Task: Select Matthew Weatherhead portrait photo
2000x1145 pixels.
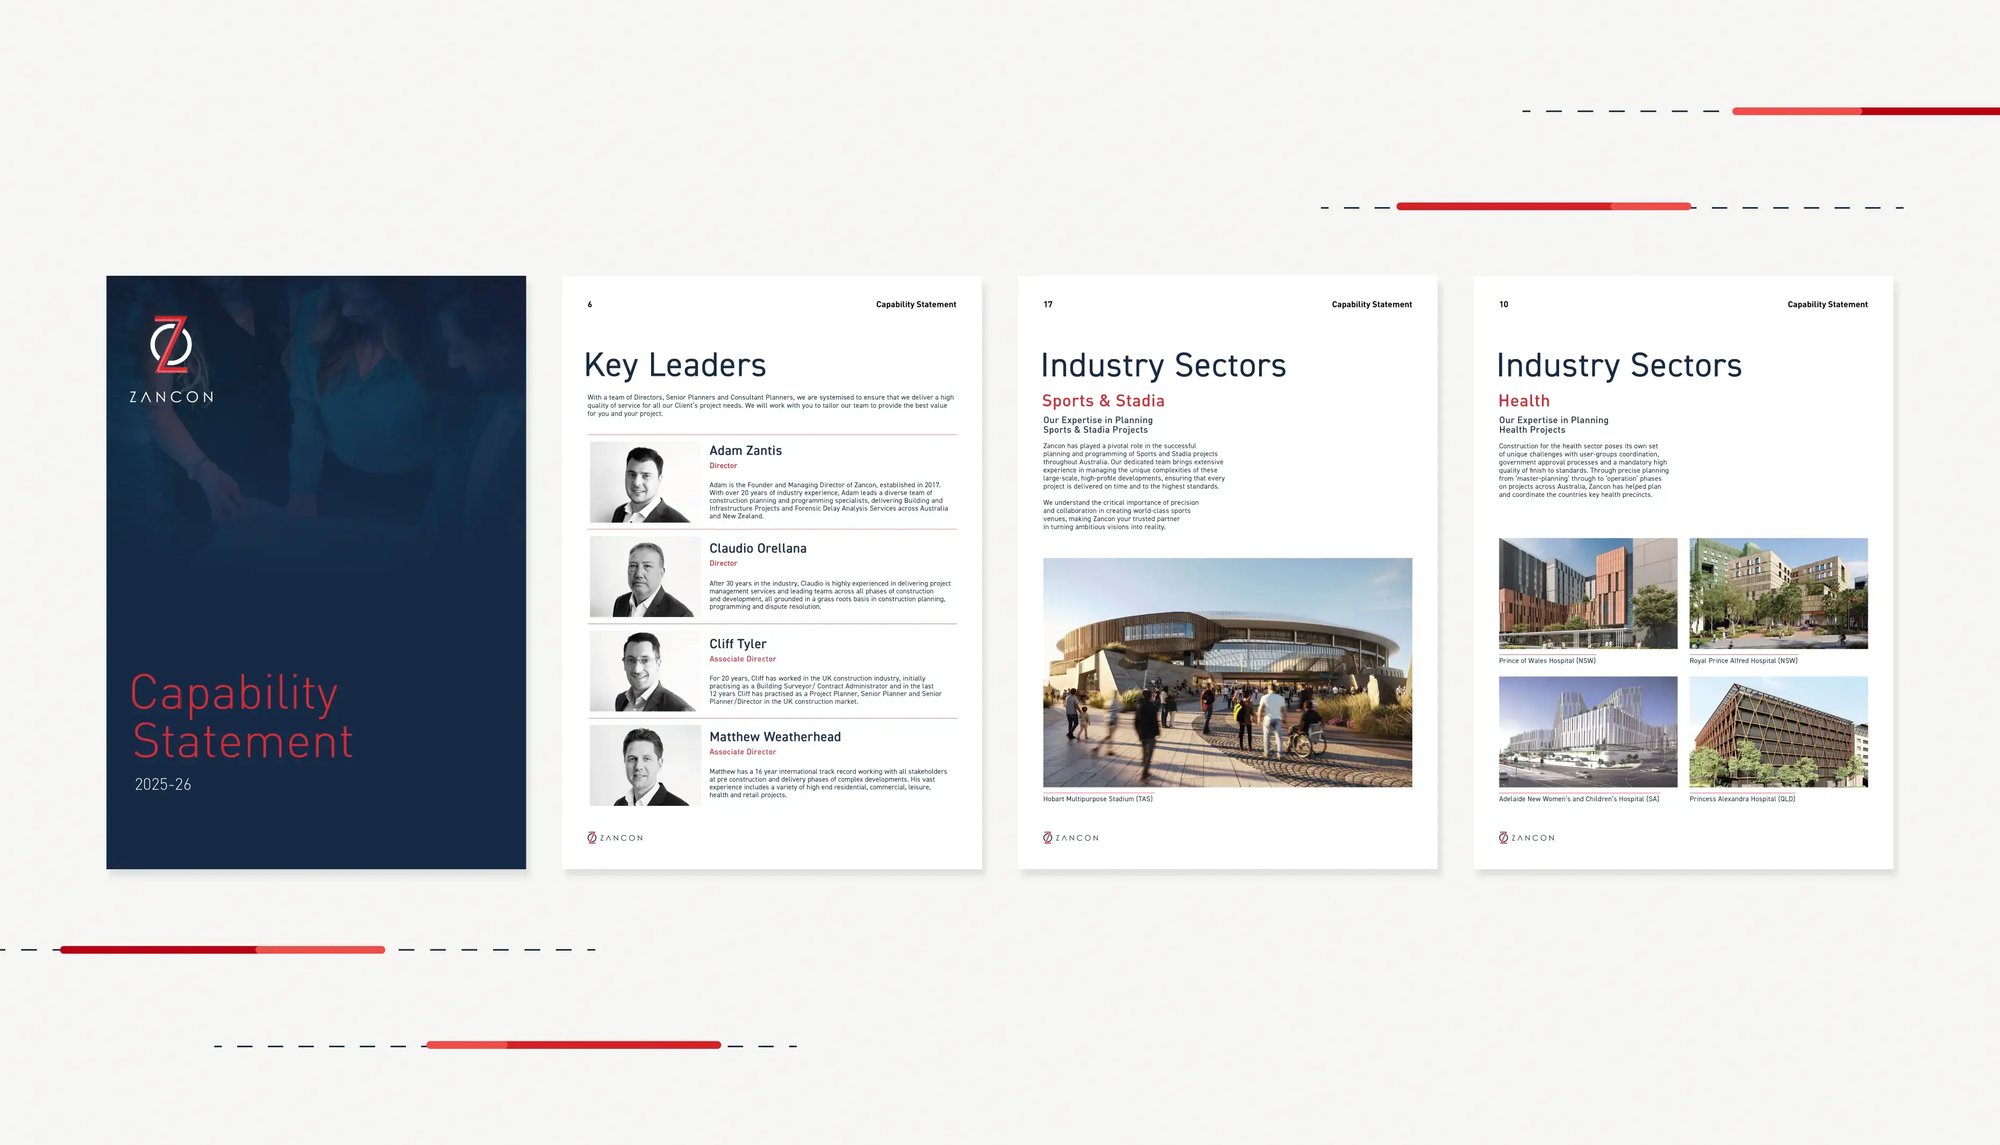Action: point(645,765)
